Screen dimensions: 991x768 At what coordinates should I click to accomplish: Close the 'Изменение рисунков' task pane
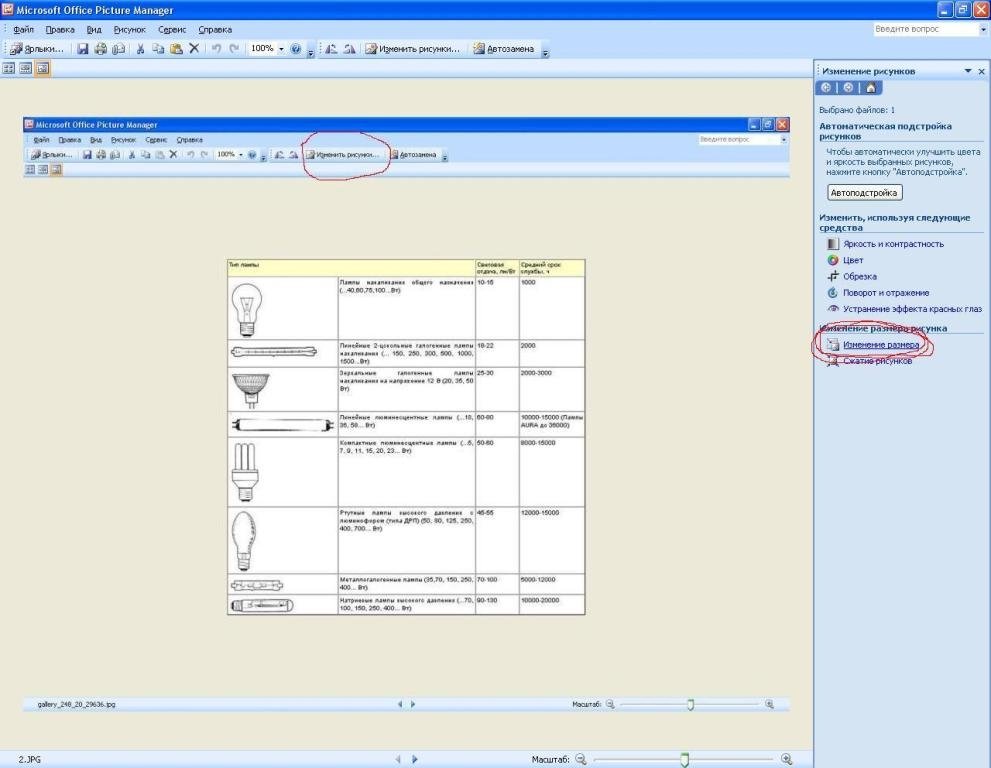coord(982,71)
